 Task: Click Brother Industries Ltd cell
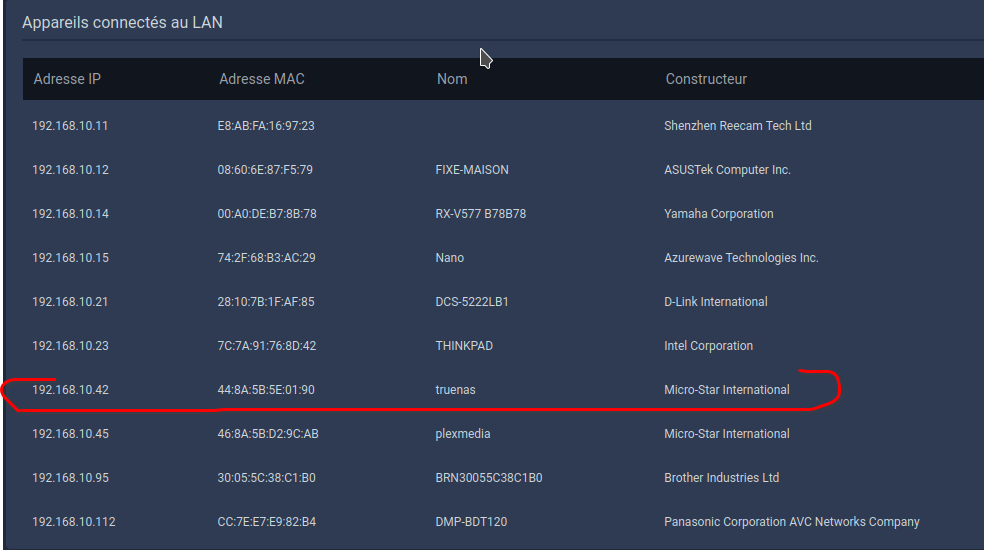[722, 477]
